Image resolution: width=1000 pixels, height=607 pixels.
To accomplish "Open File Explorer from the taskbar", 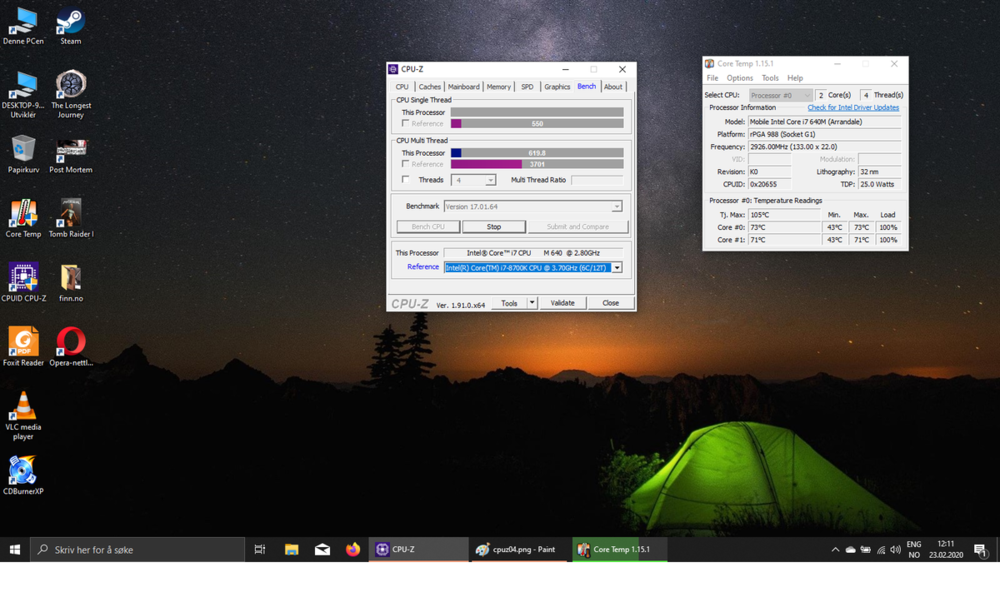I will tap(291, 549).
